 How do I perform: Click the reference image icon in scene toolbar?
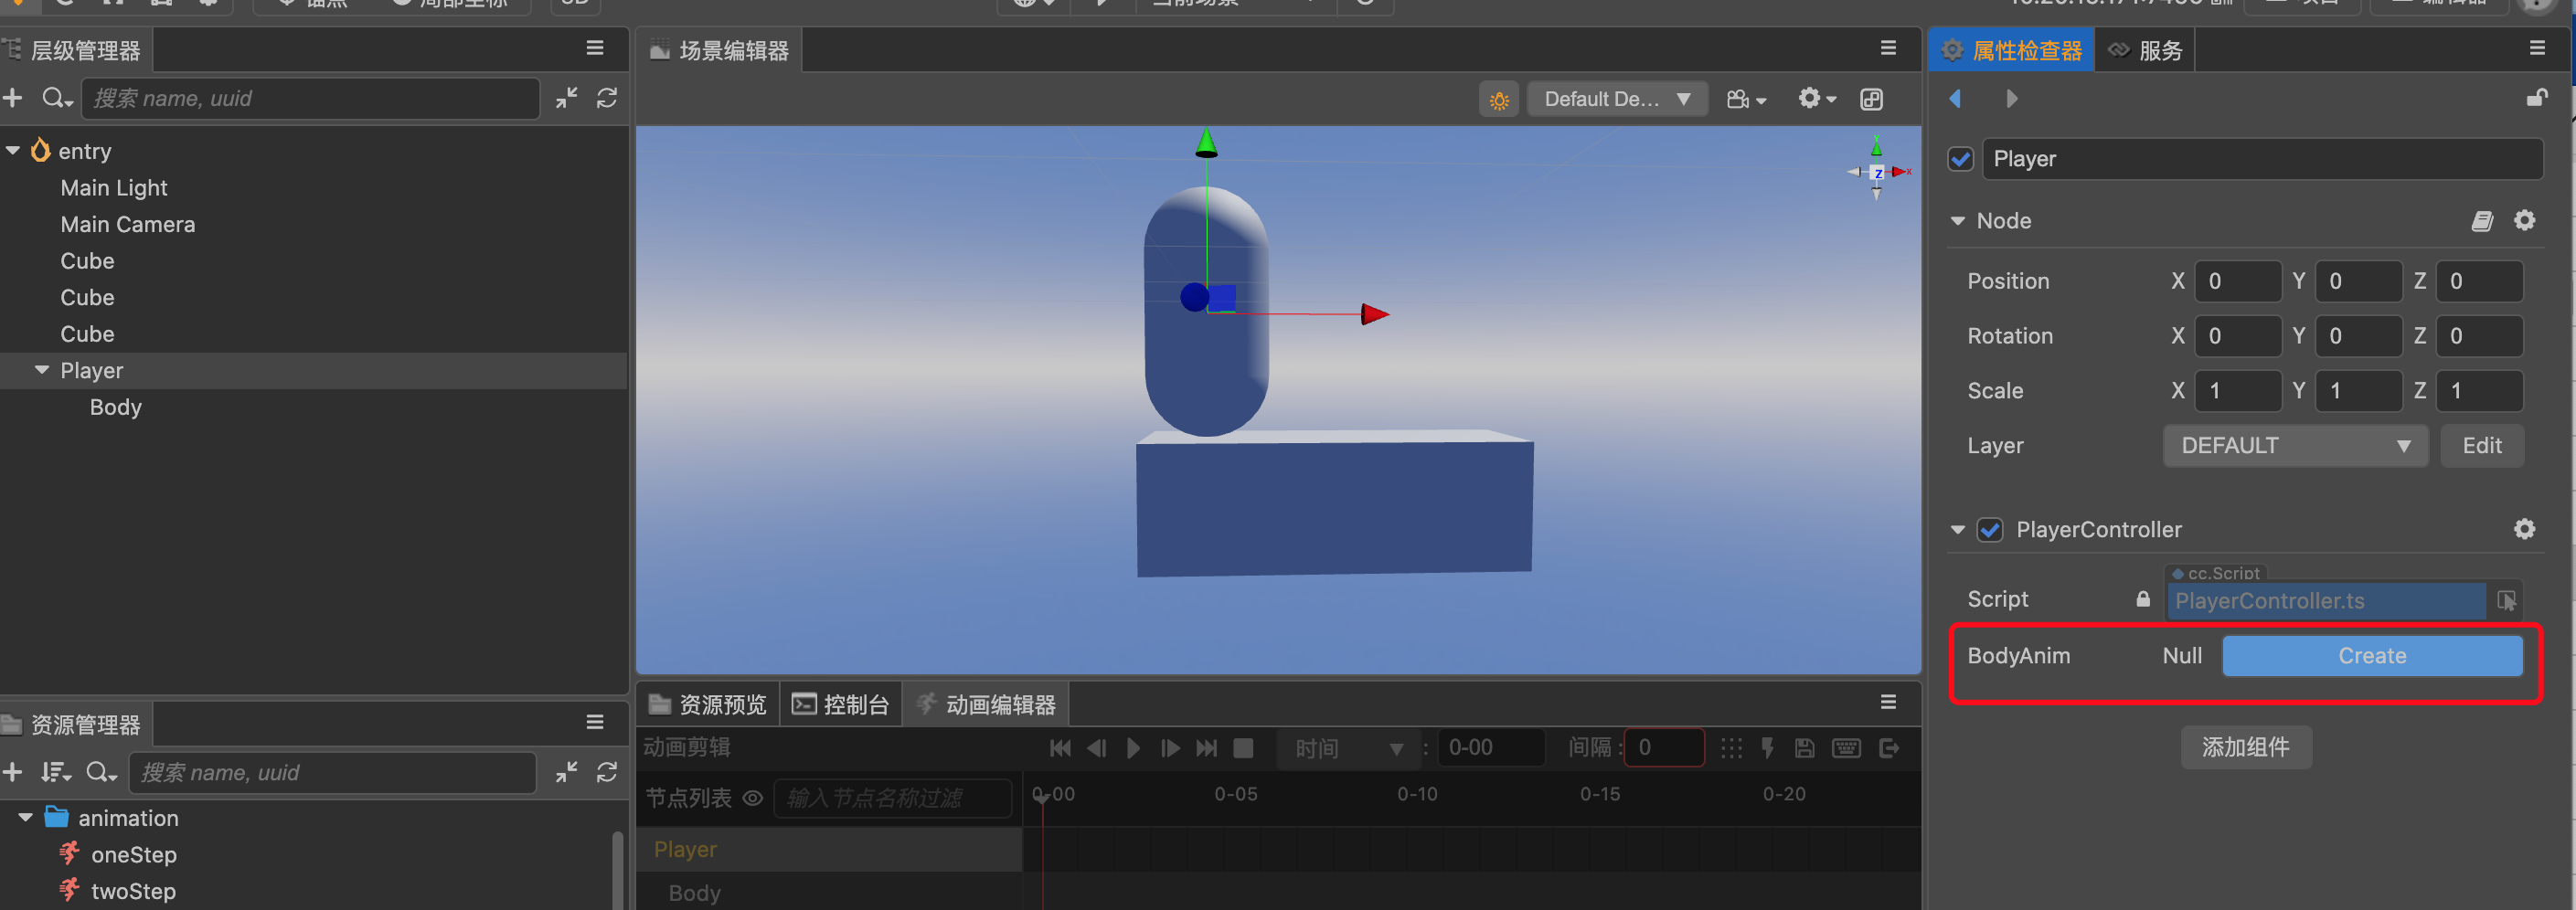click(1871, 99)
